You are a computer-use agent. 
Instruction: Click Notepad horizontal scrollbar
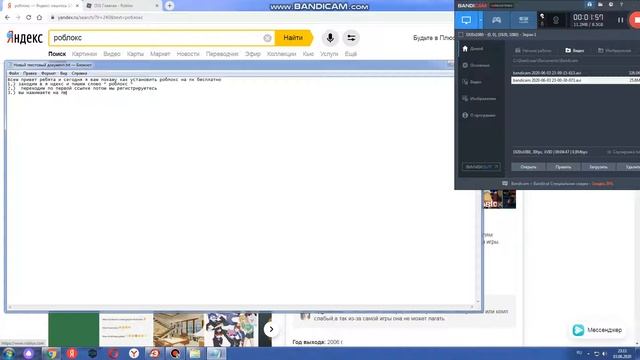click(241, 307)
